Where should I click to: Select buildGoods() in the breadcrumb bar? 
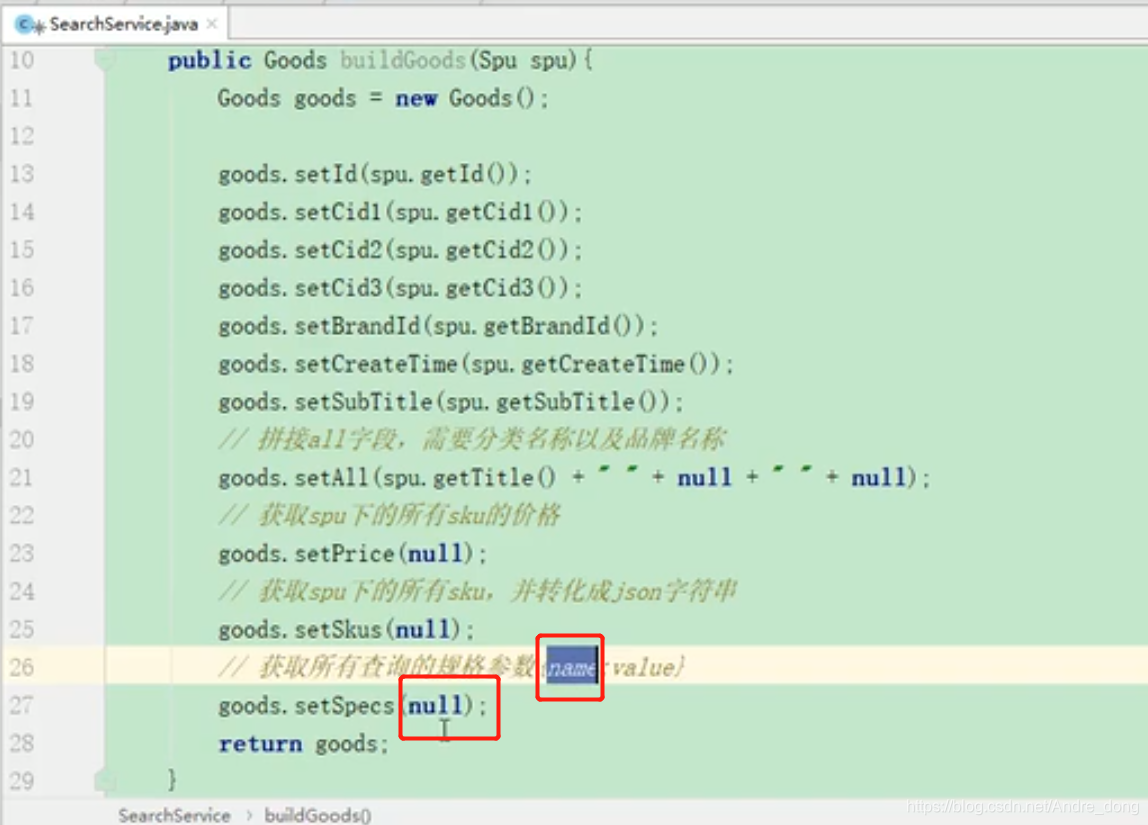318,815
